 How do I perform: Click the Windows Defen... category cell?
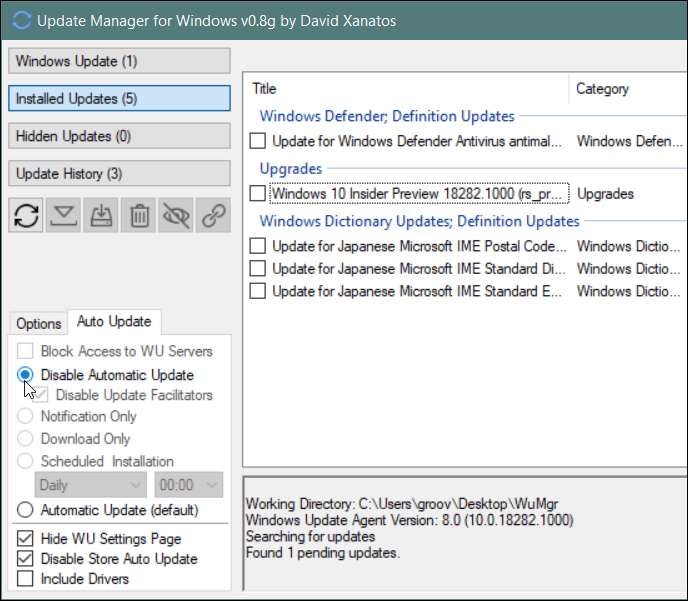coord(629,141)
